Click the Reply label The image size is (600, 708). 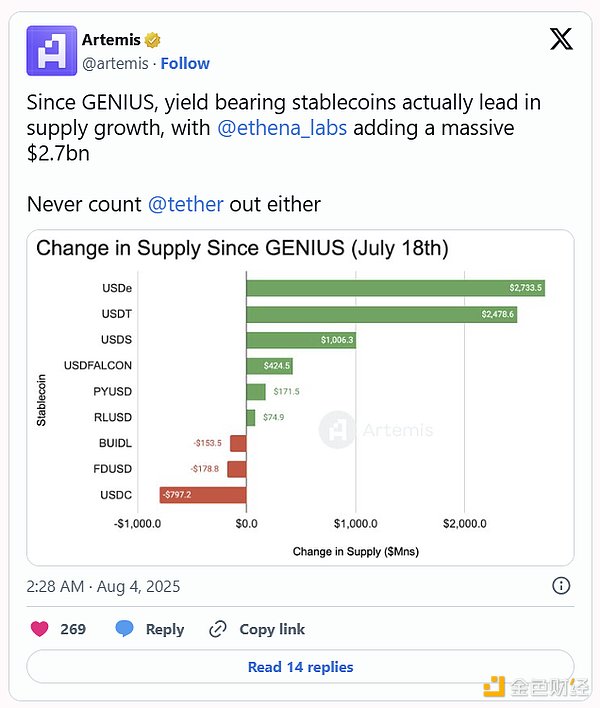pyautogui.click(x=165, y=629)
